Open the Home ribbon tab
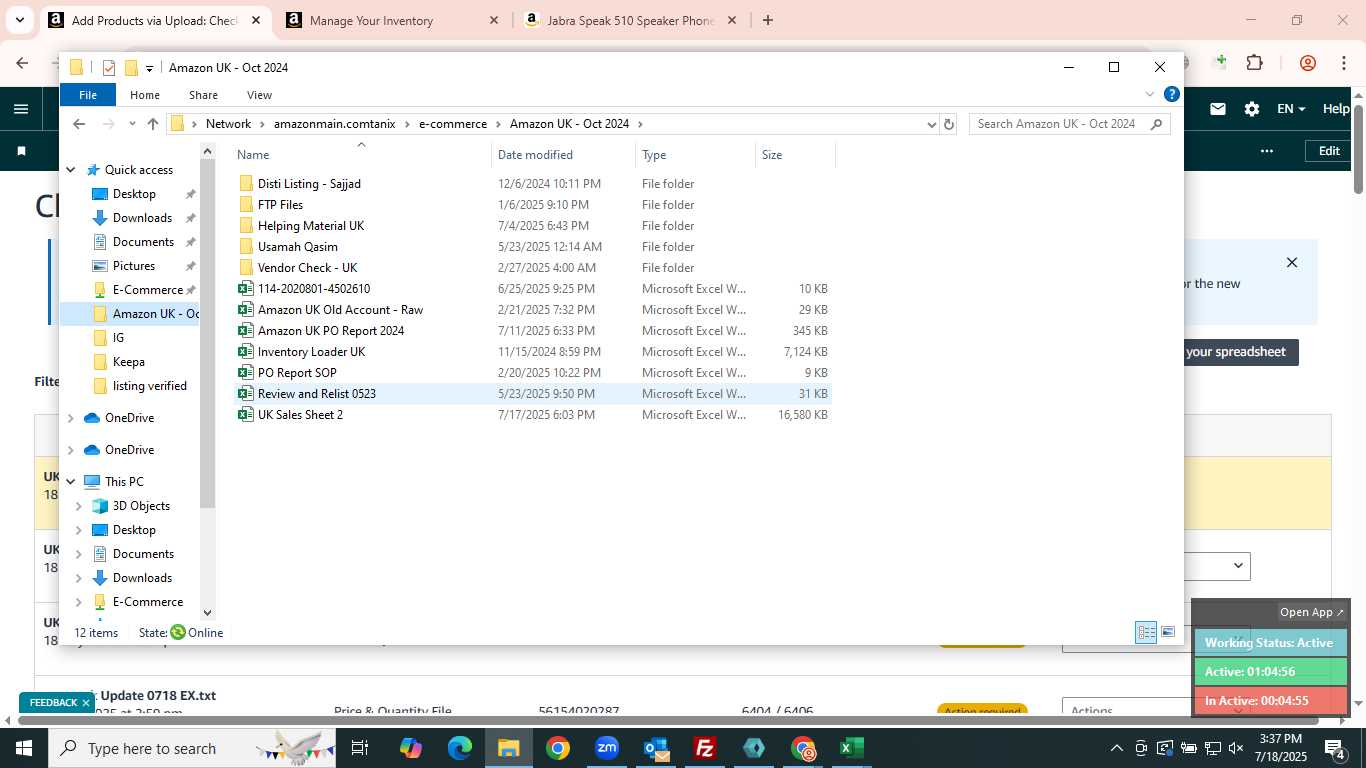1366x768 pixels. pos(145,95)
